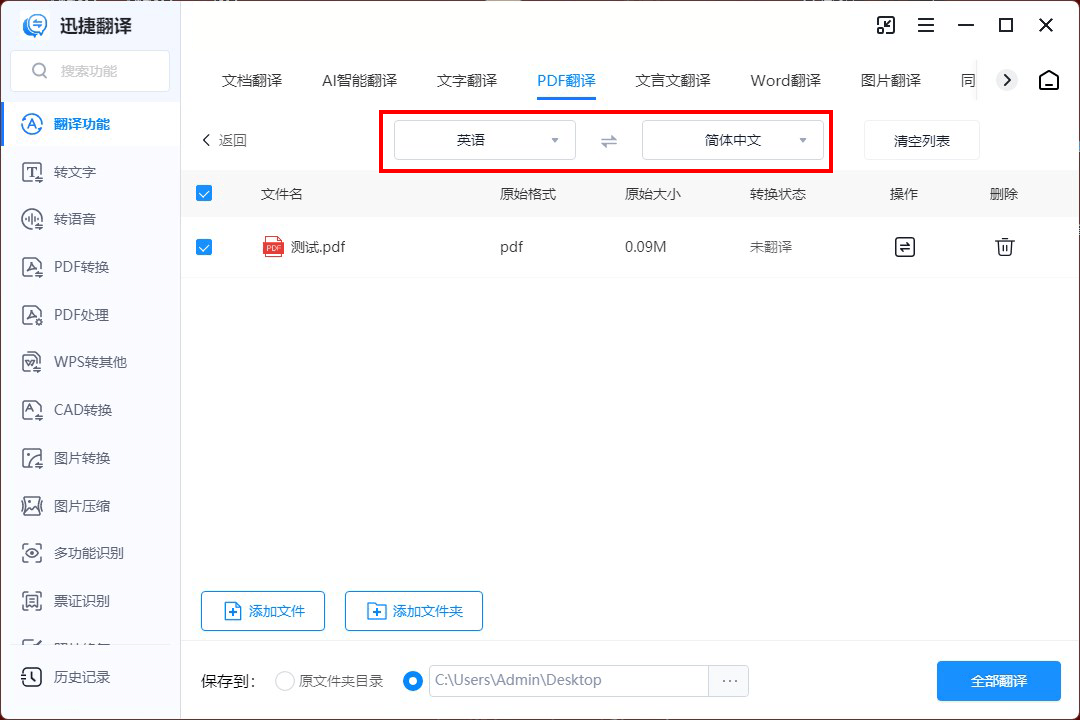Screen dimensions: 1080x720
Task: Click the 添加文件 button
Action: [263, 611]
